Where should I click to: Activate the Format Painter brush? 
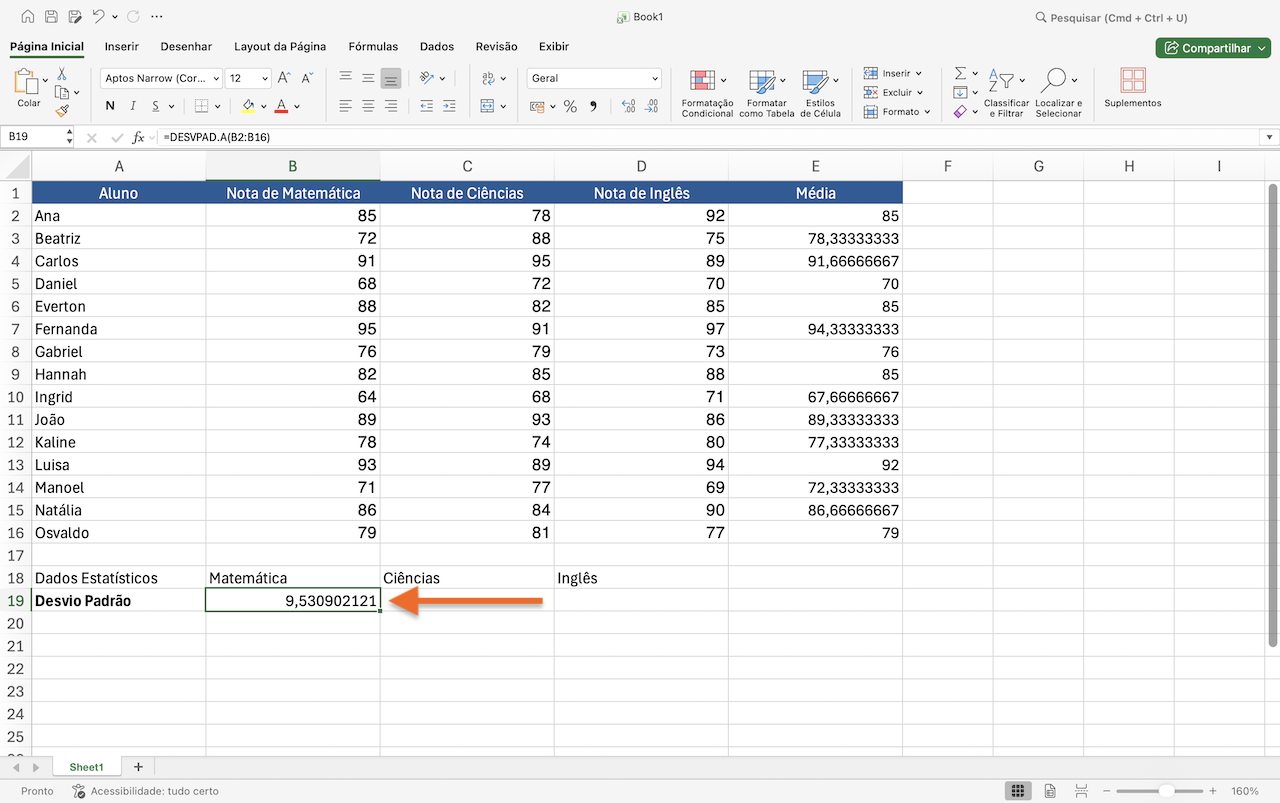61,111
